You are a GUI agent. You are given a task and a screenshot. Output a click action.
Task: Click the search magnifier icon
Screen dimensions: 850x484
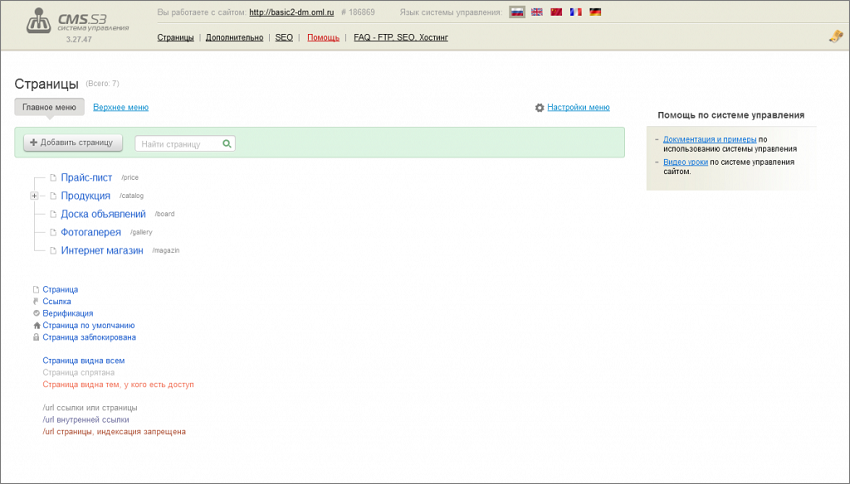(x=227, y=144)
